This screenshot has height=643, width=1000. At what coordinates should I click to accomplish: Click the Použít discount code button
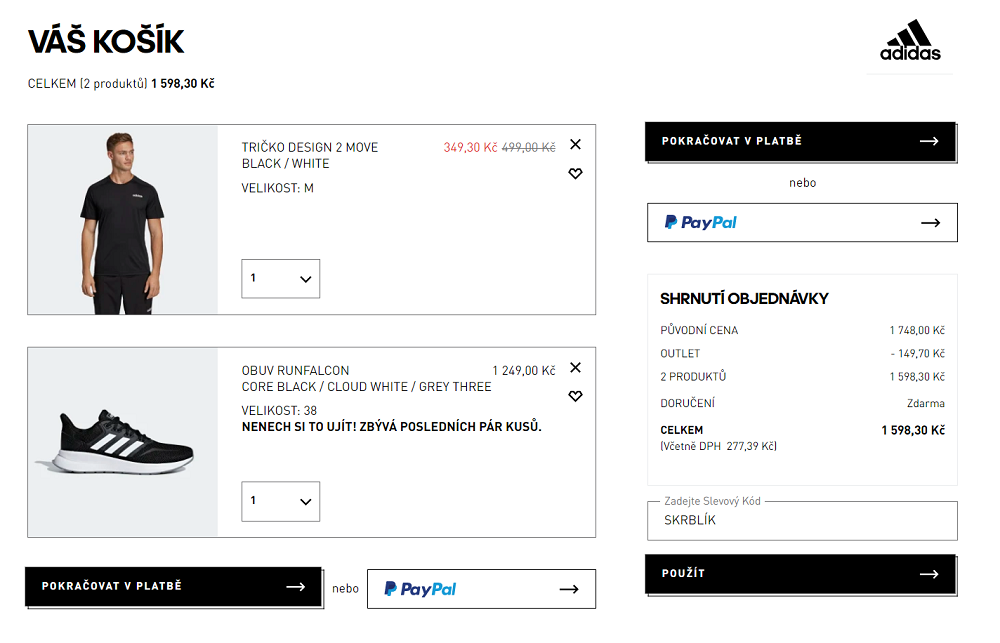[800, 574]
